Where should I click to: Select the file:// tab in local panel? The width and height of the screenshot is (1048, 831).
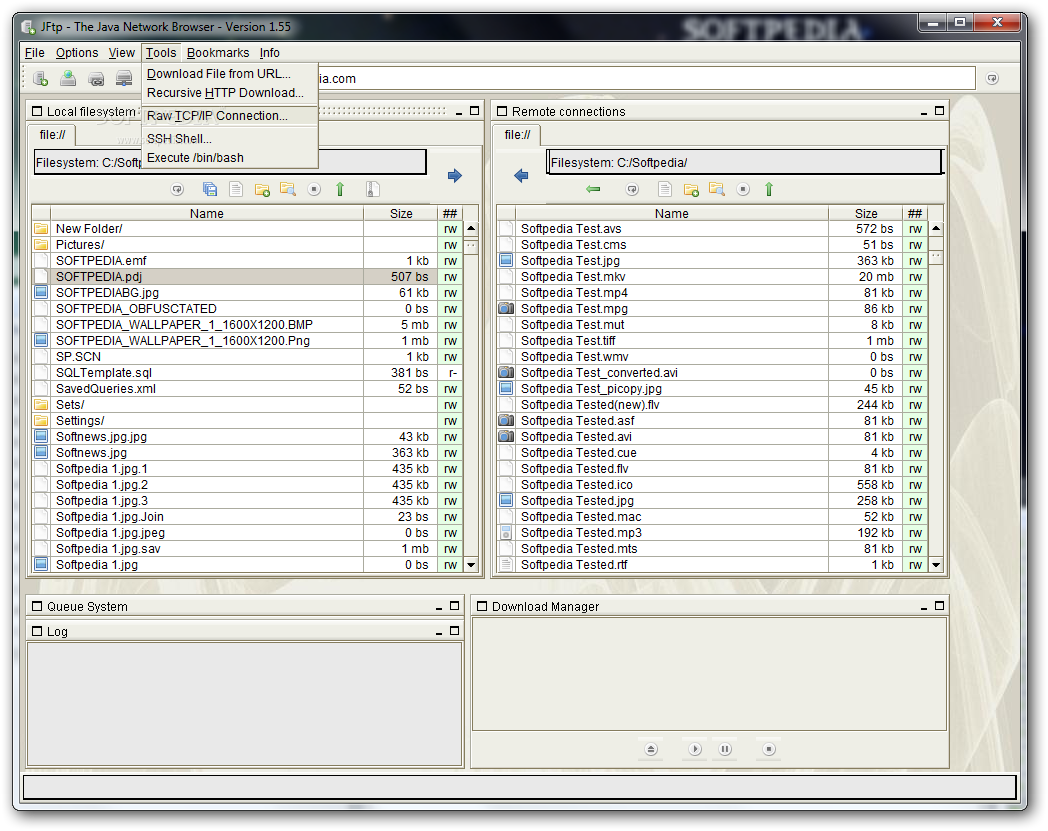click(x=52, y=135)
